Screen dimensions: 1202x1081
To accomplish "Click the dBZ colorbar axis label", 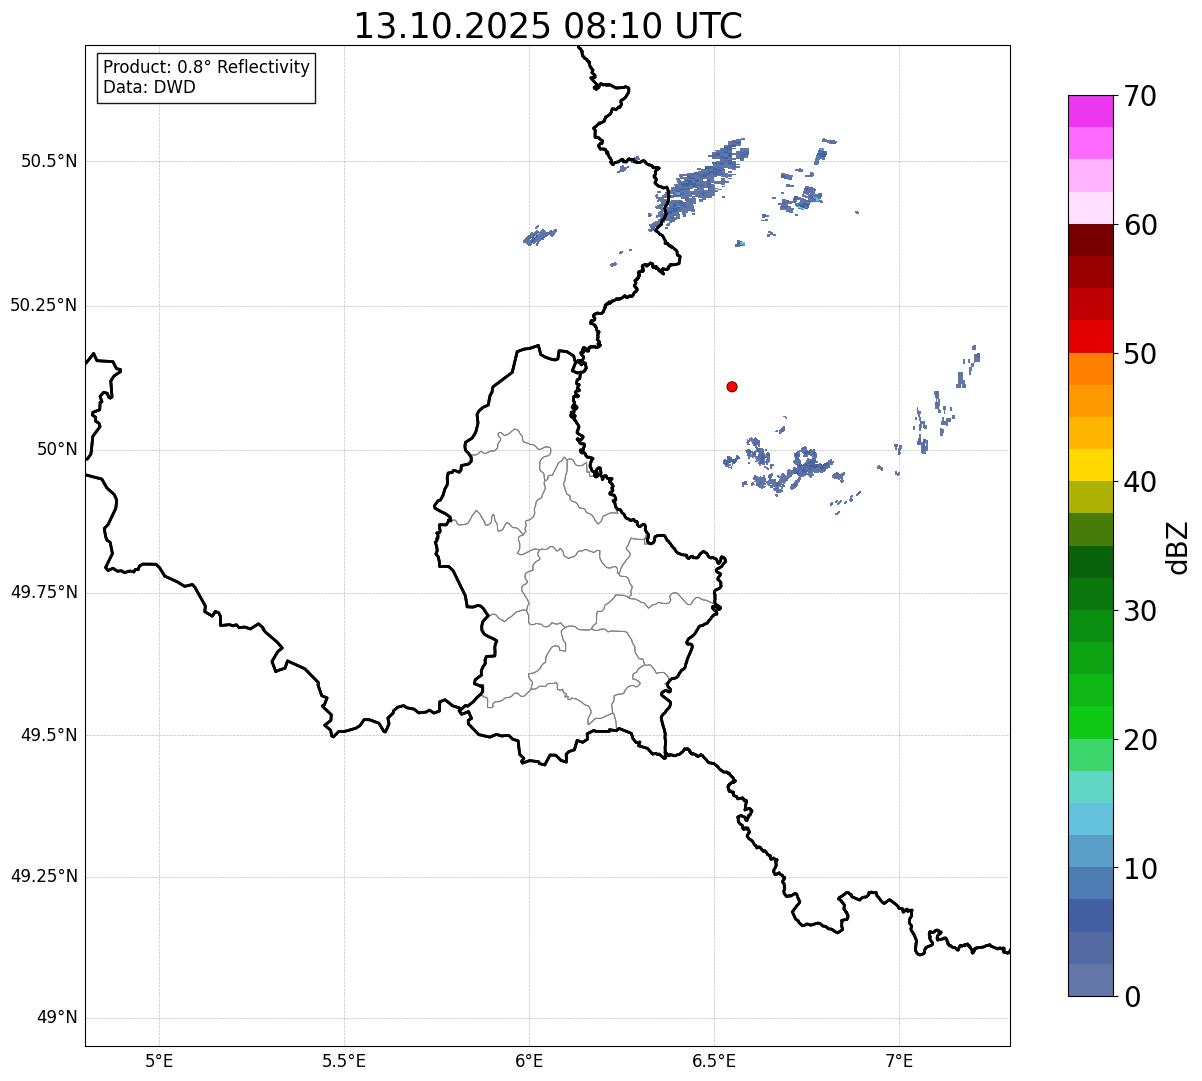I will pyautogui.click(x=1178, y=546).
